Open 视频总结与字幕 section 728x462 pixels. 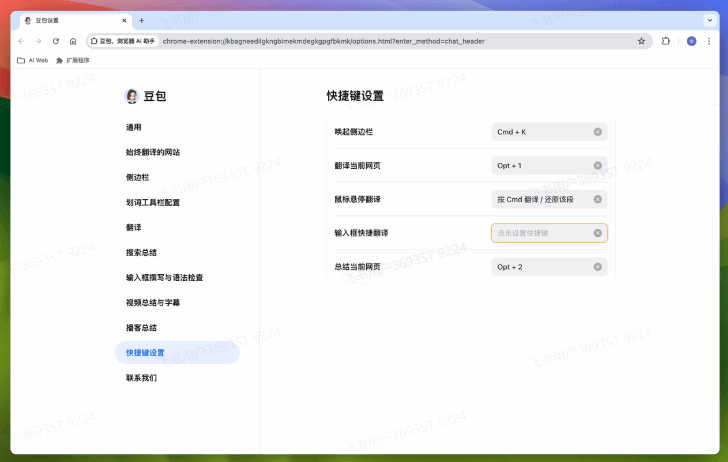pos(153,303)
